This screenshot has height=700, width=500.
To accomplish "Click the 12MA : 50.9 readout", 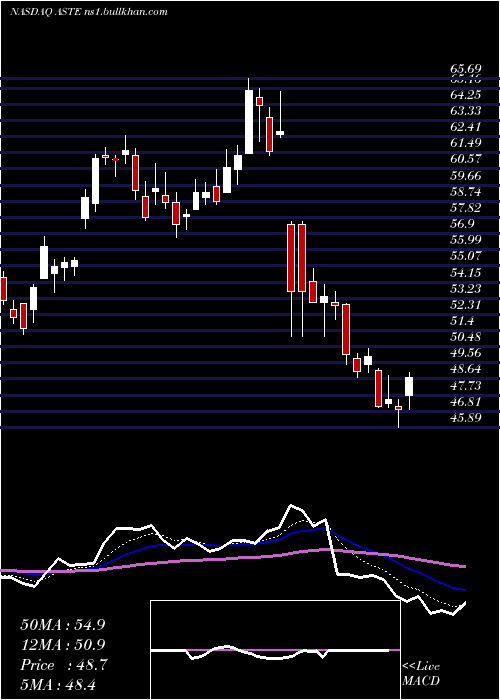I will pyautogui.click(x=63, y=645).
